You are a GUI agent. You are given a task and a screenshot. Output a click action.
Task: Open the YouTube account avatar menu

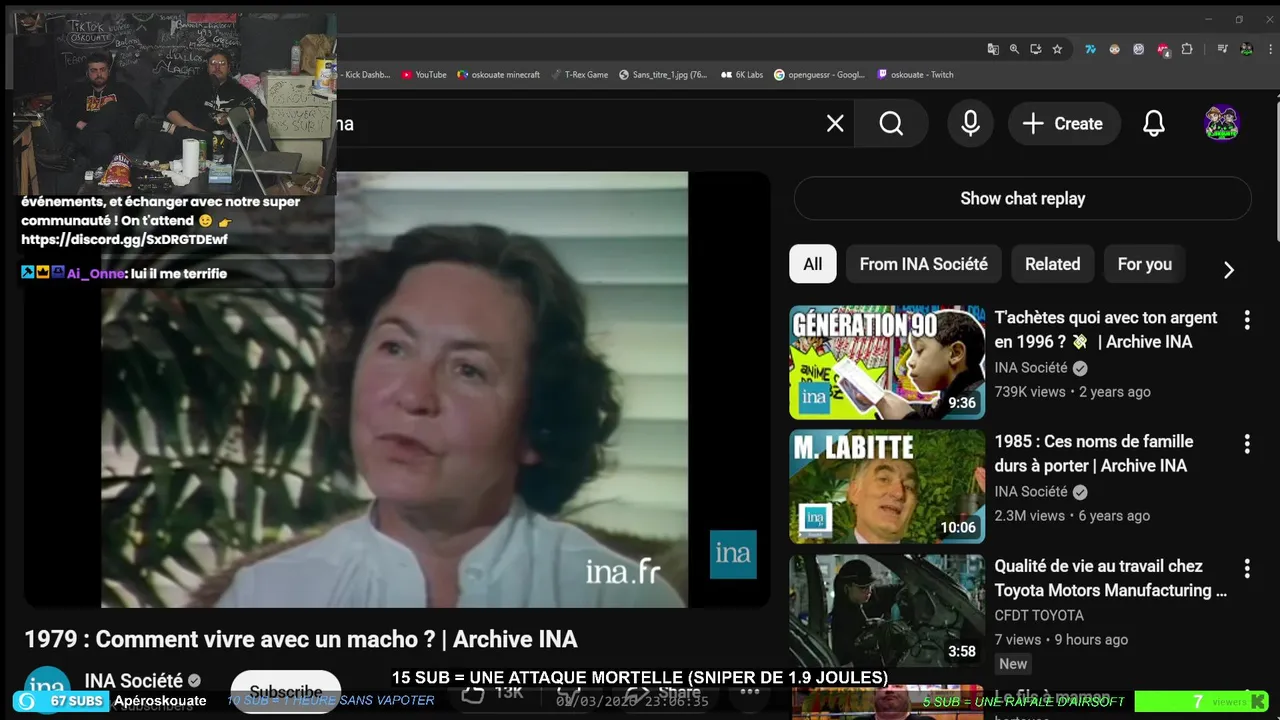click(1221, 123)
